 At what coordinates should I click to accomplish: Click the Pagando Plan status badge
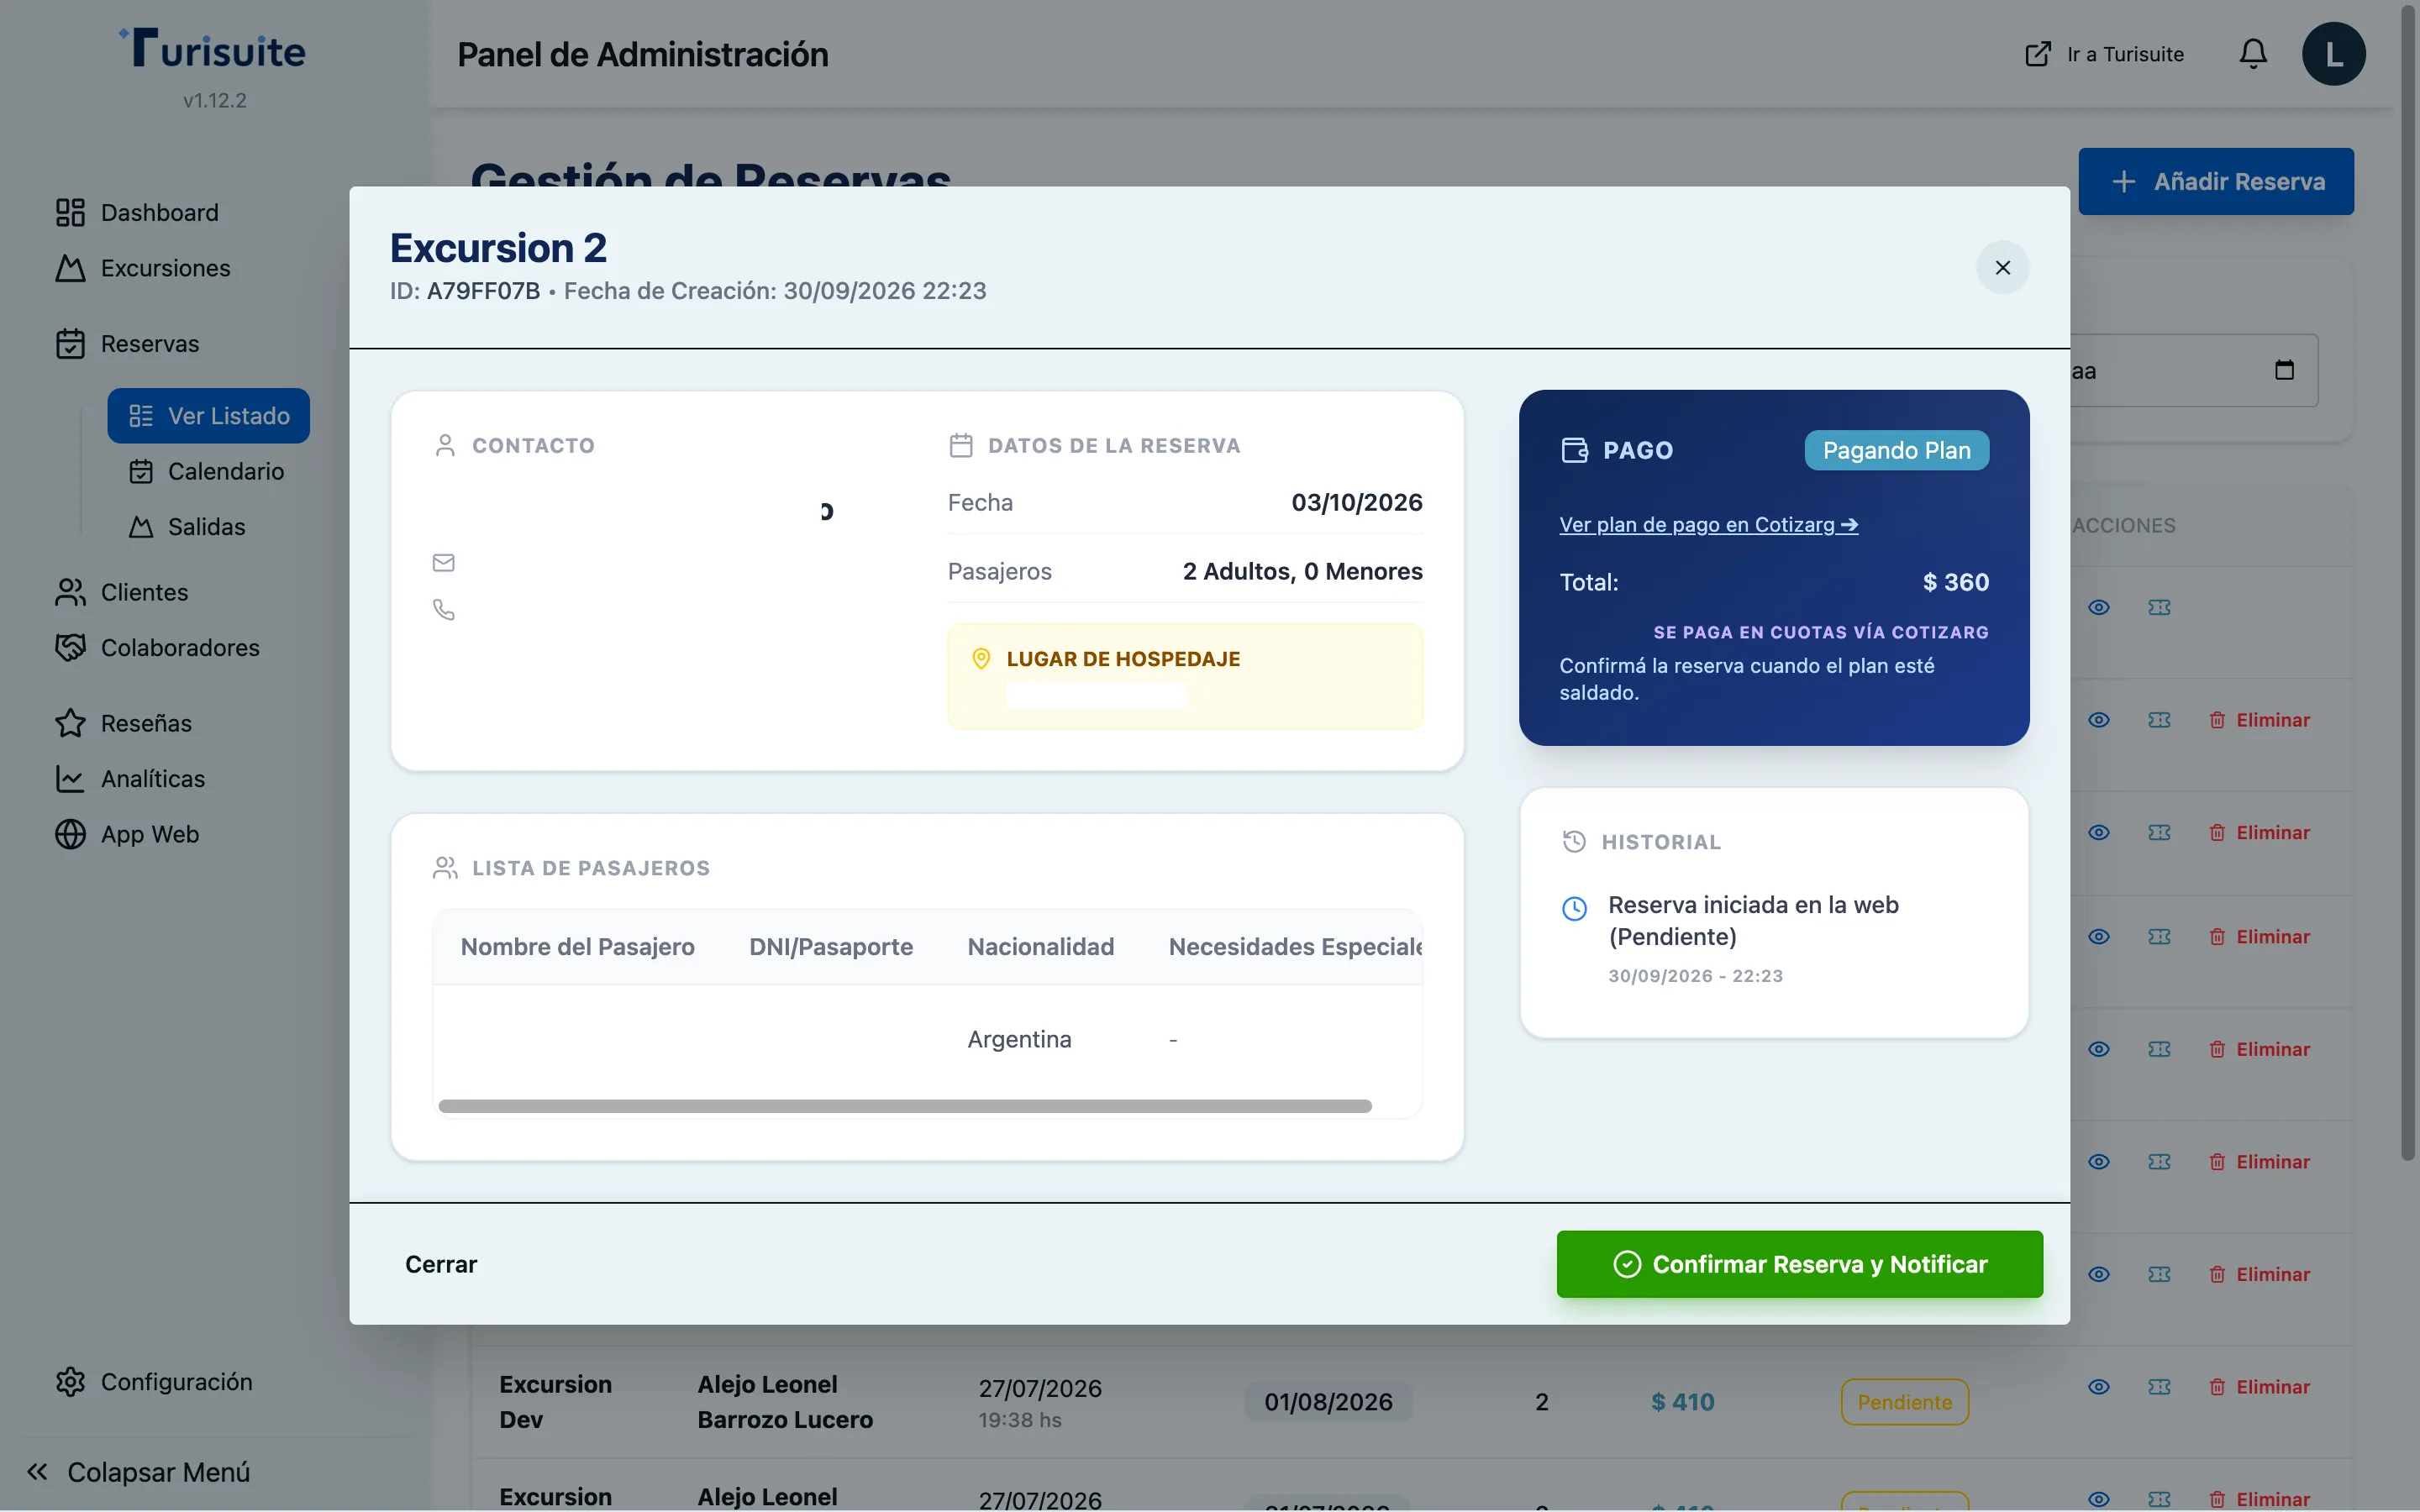(x=1896, y=450)
